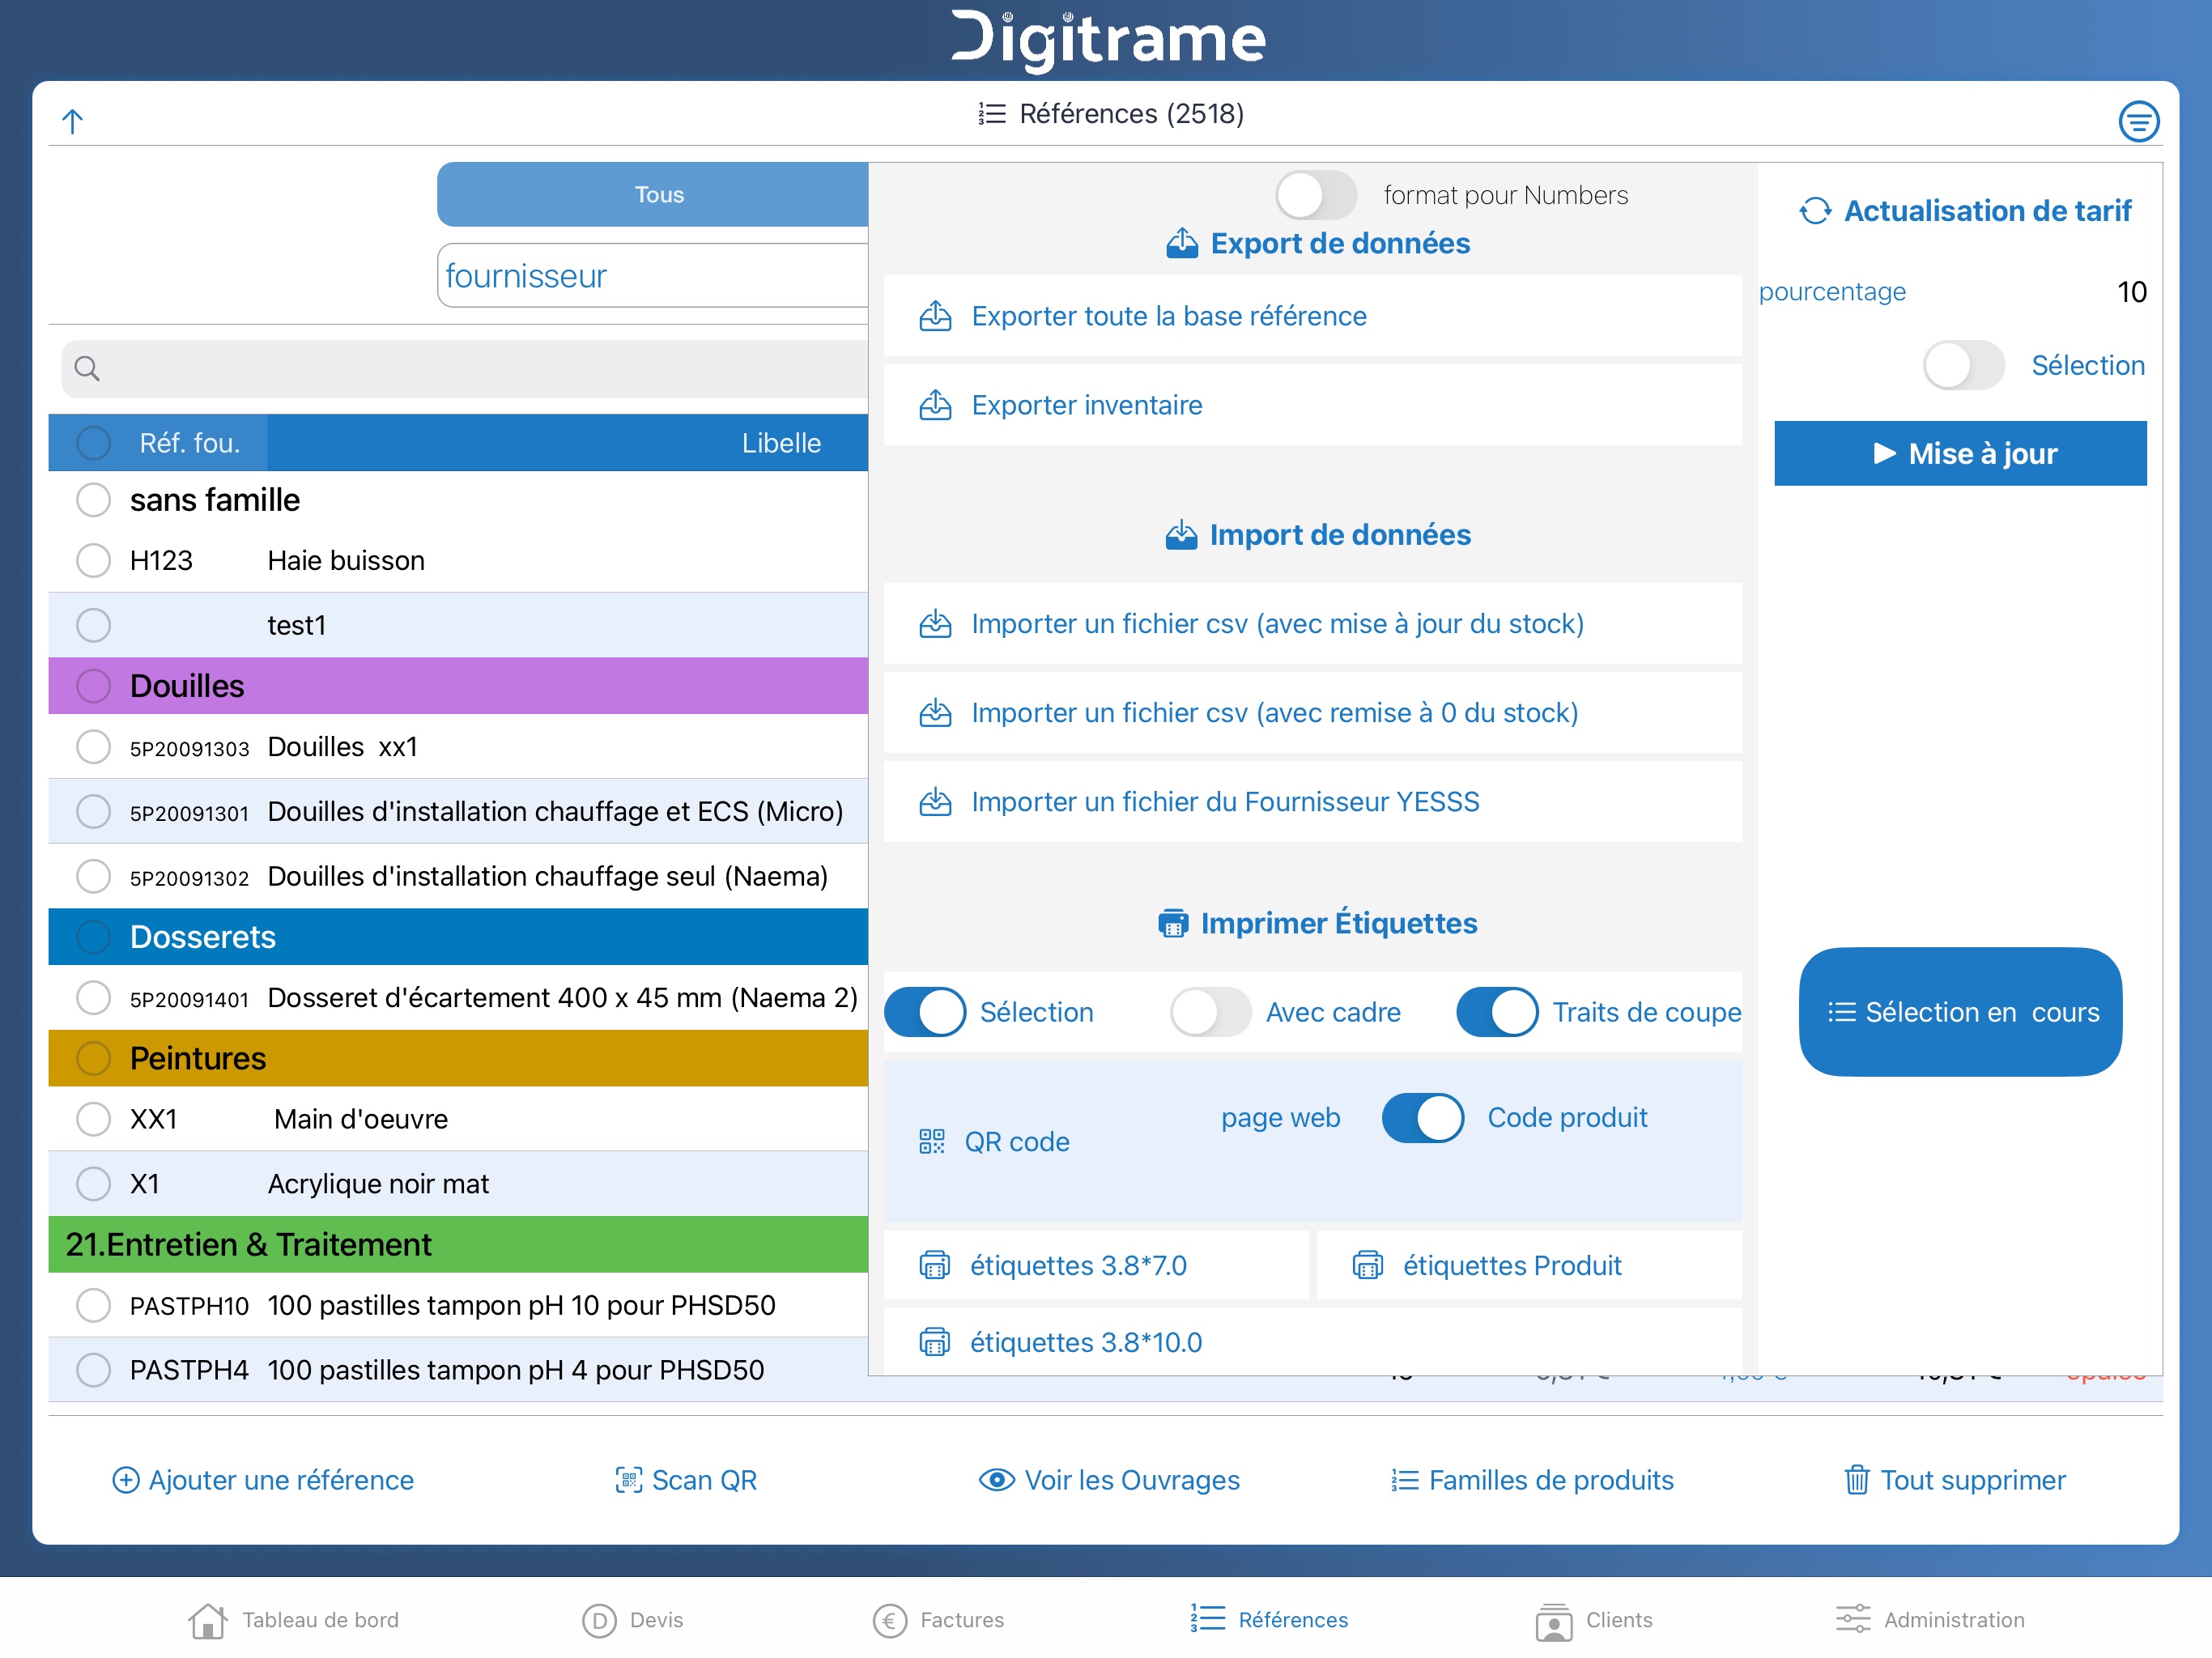Click the QR code icon

click(932, 1142)
